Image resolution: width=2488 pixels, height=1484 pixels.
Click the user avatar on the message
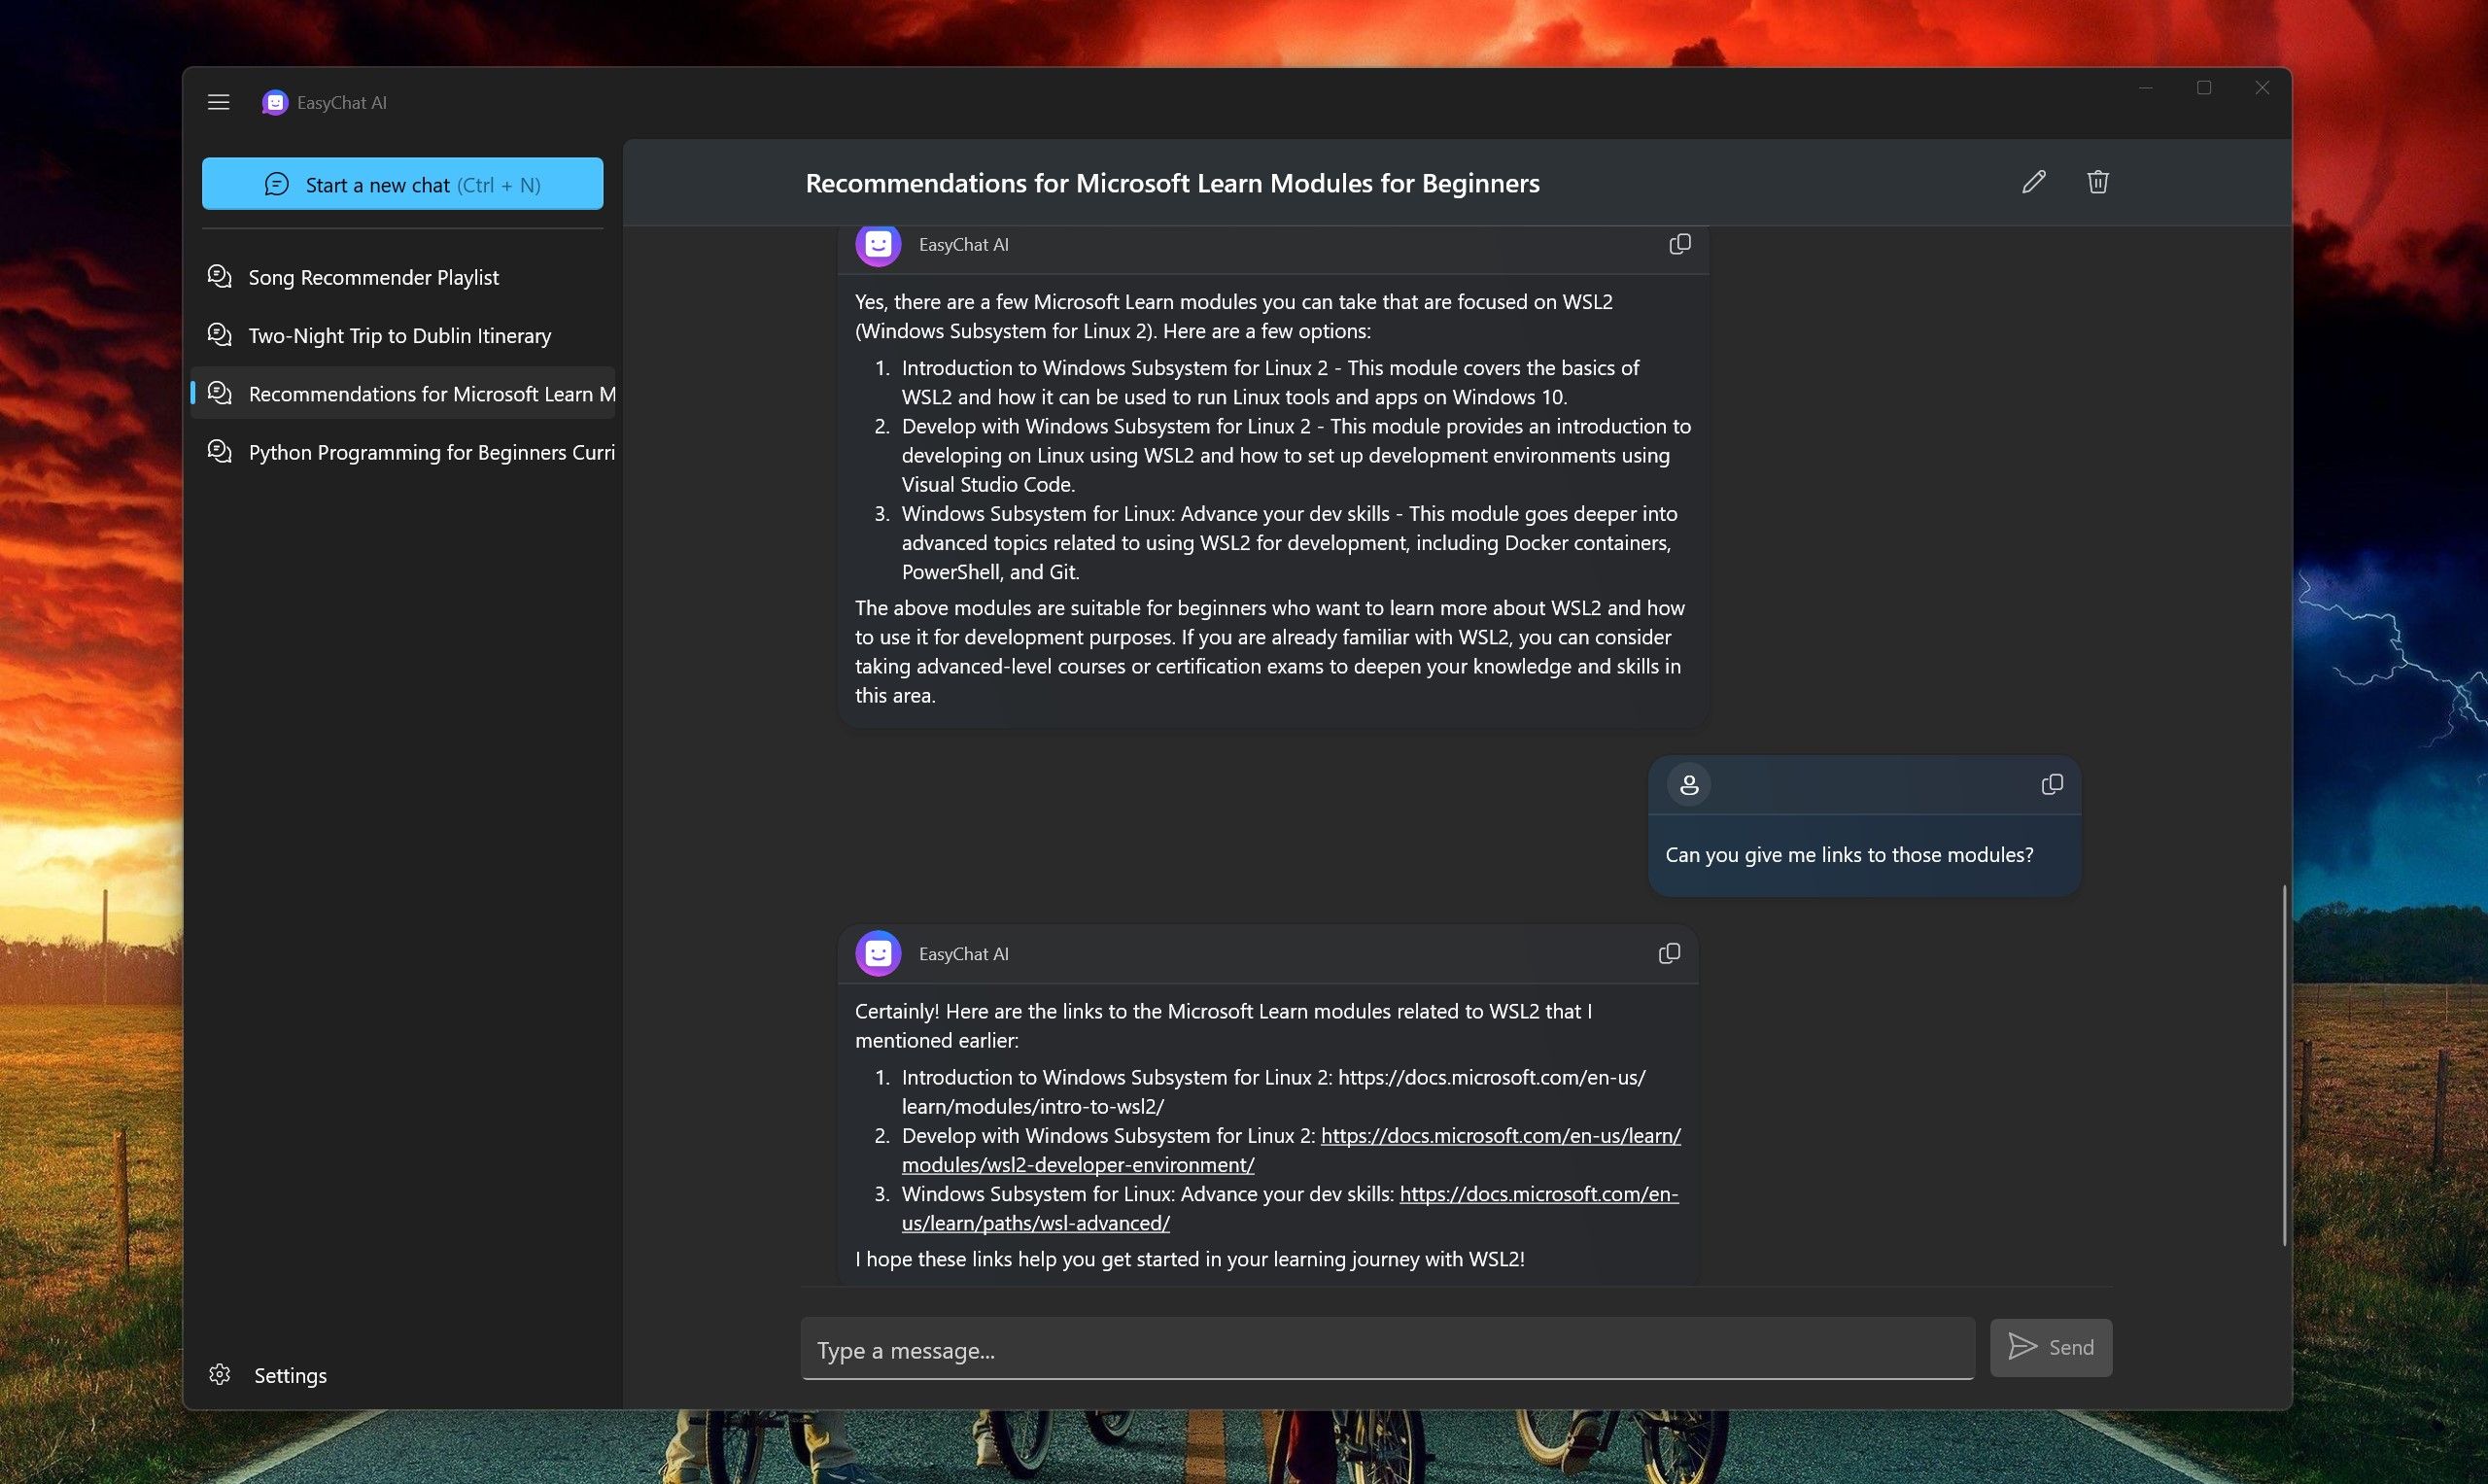[1688, 784]
